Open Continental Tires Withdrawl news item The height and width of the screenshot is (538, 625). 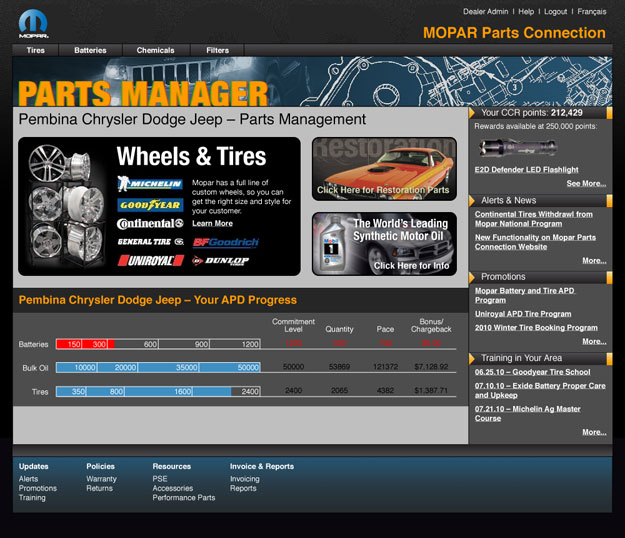point(533,219)
